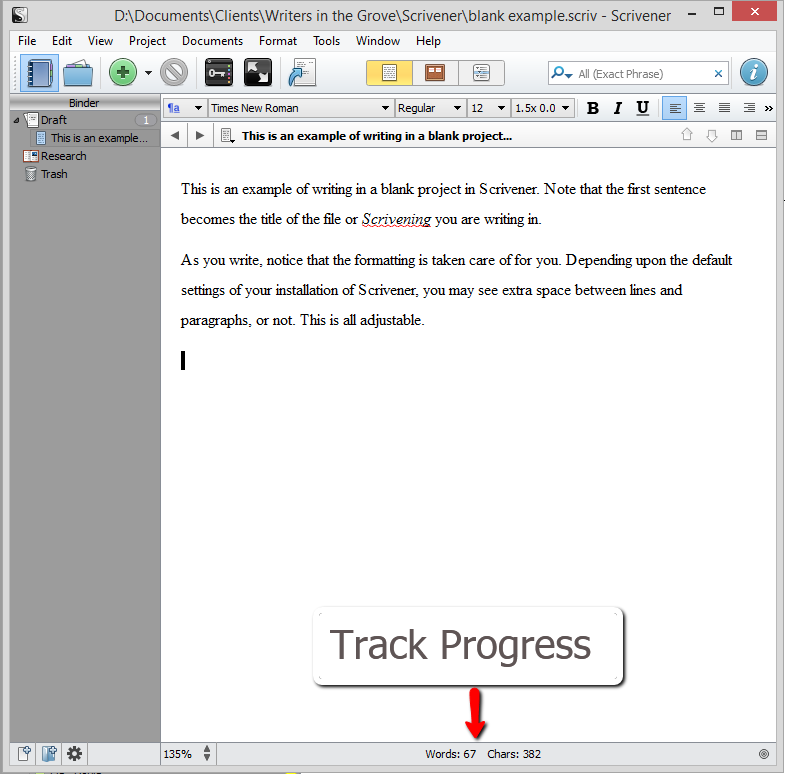Enter full screen composition mode
The image size is (785, 774).
point(258,73)
